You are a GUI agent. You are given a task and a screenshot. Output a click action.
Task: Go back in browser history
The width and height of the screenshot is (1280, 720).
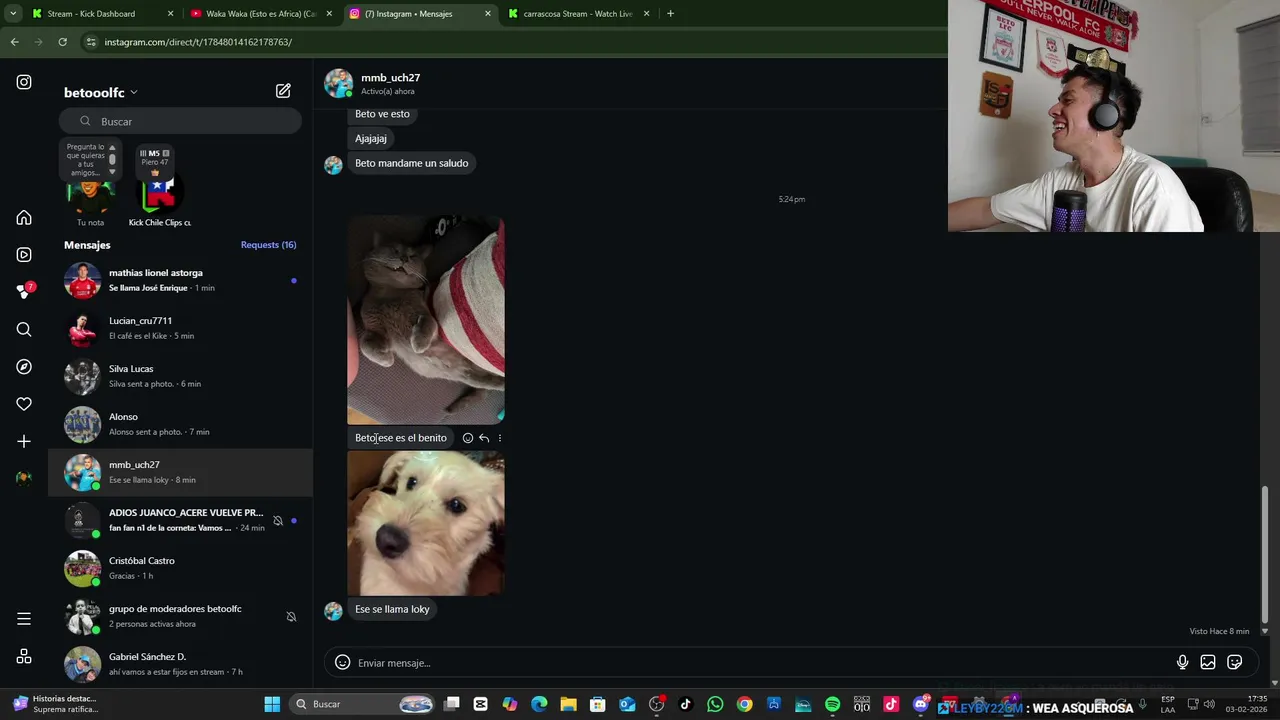coord(14,42)
